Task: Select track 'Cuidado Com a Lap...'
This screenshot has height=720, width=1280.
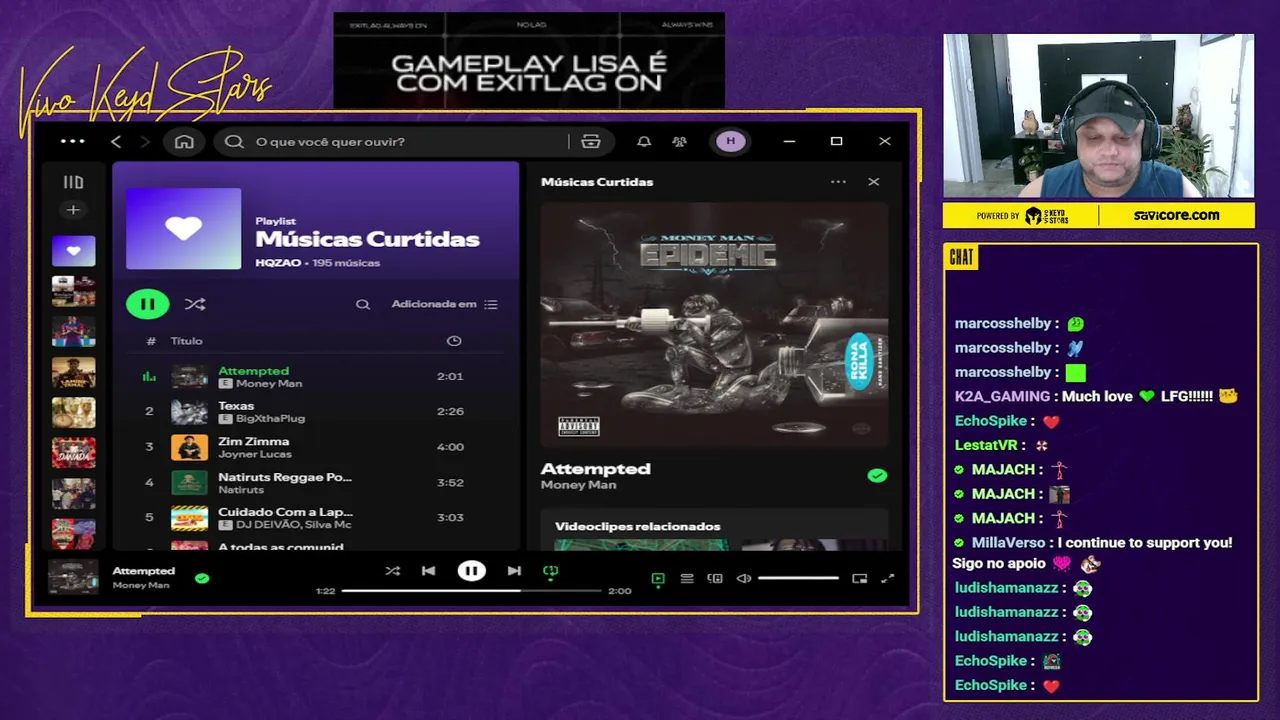Action: click(285, 512)
